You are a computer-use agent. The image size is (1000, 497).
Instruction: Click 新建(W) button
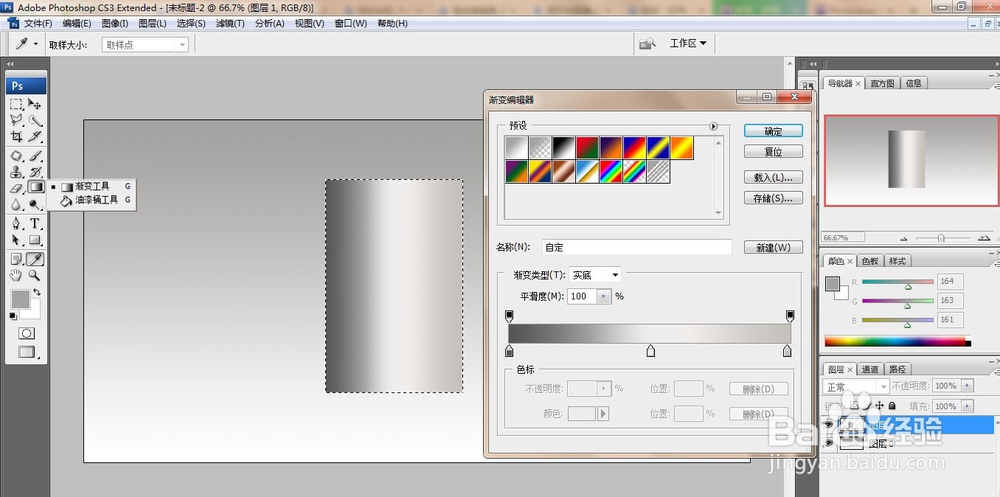[x=773, y=248]
